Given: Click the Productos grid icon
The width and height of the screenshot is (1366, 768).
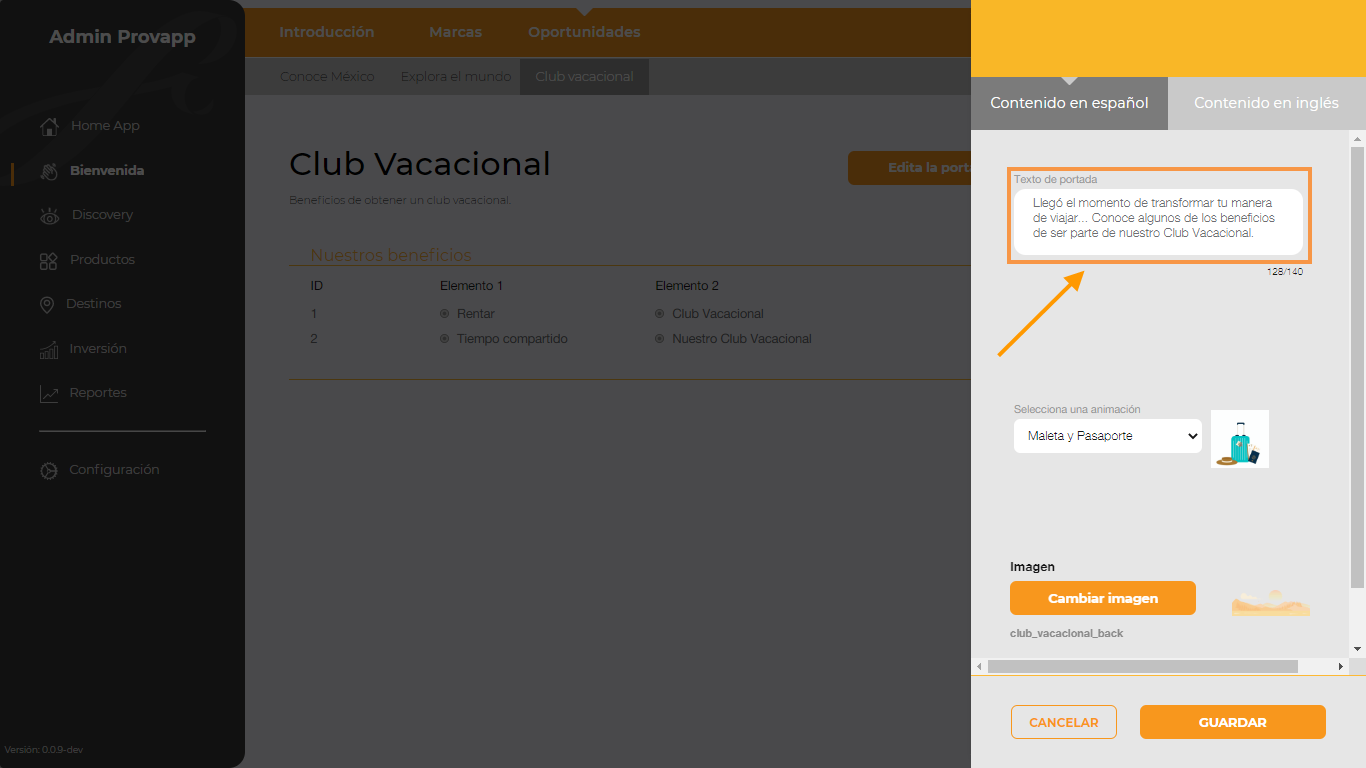Looking at the screenshot, I should [x=48, y=260].
